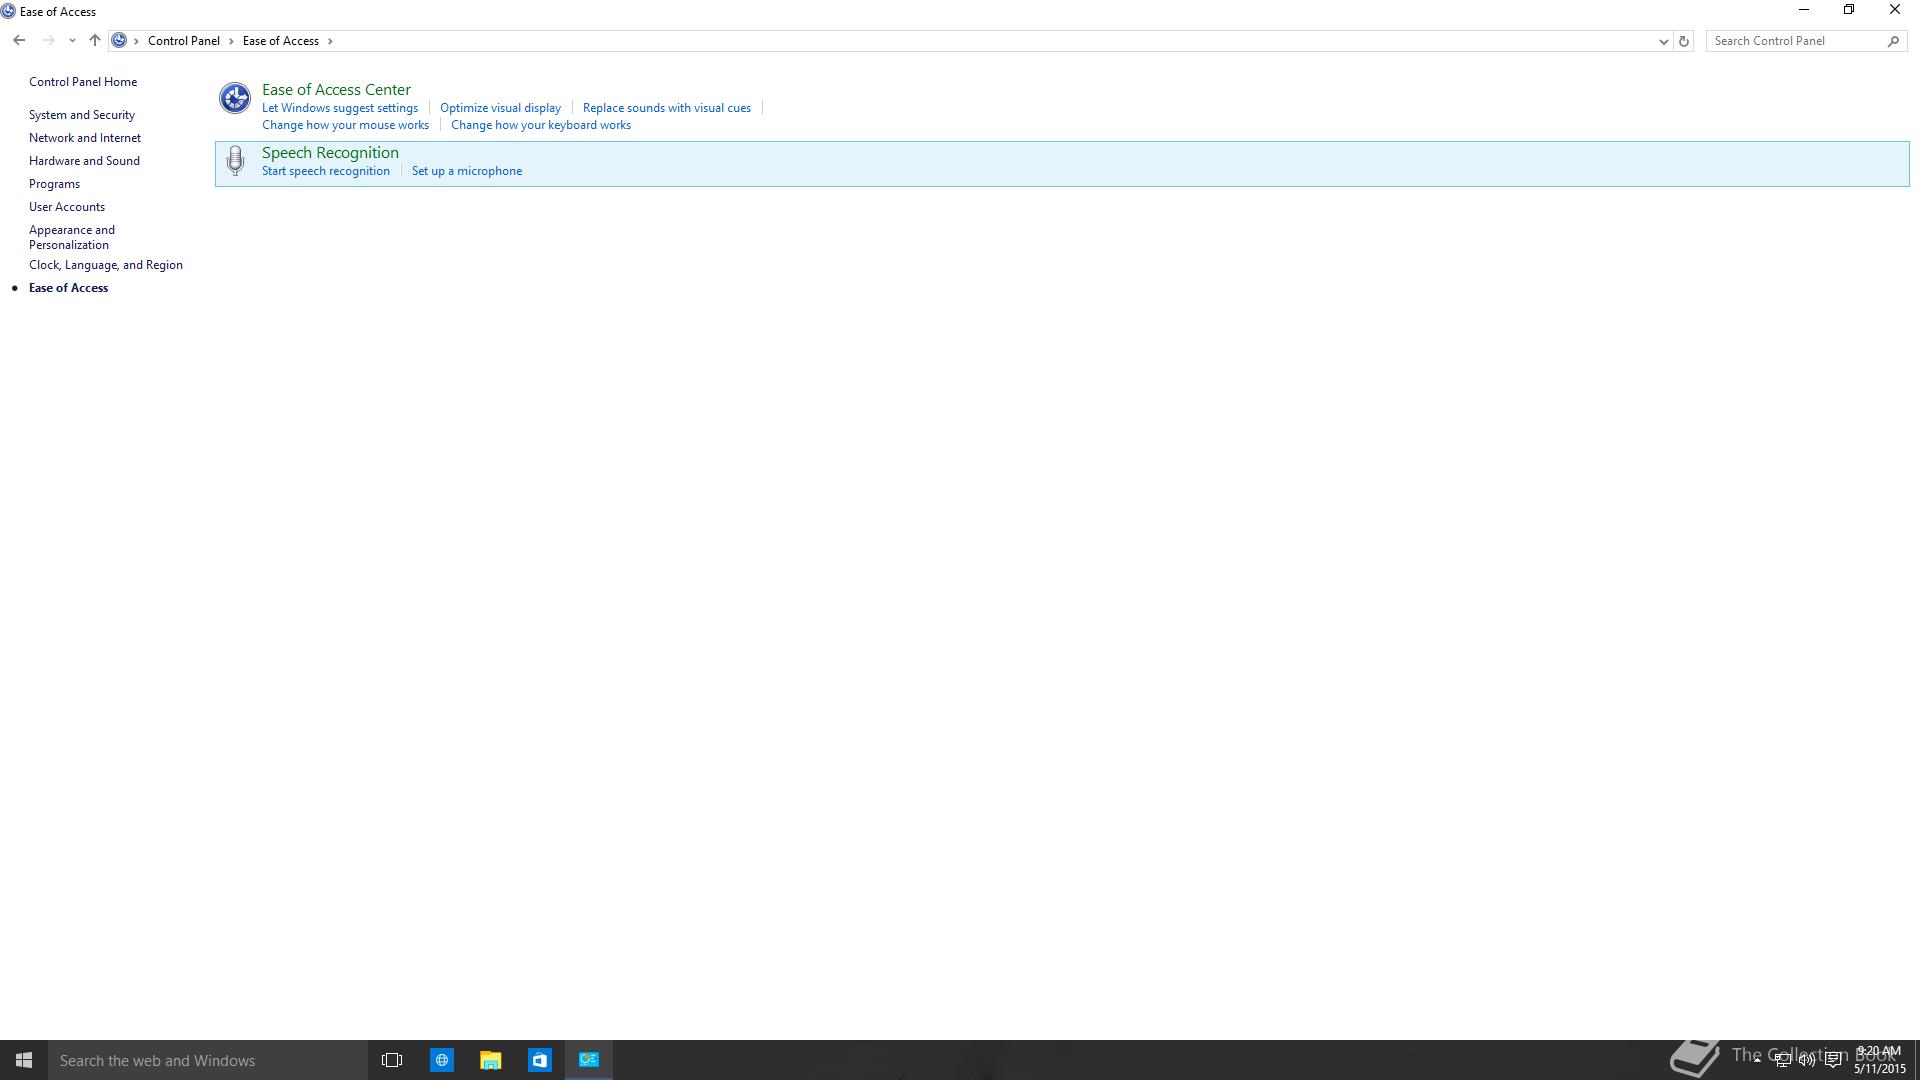Viewport: 1920px width, 1080px height.
Task: Click the Speech Recognition microphone icon
Action: [235, 161]
